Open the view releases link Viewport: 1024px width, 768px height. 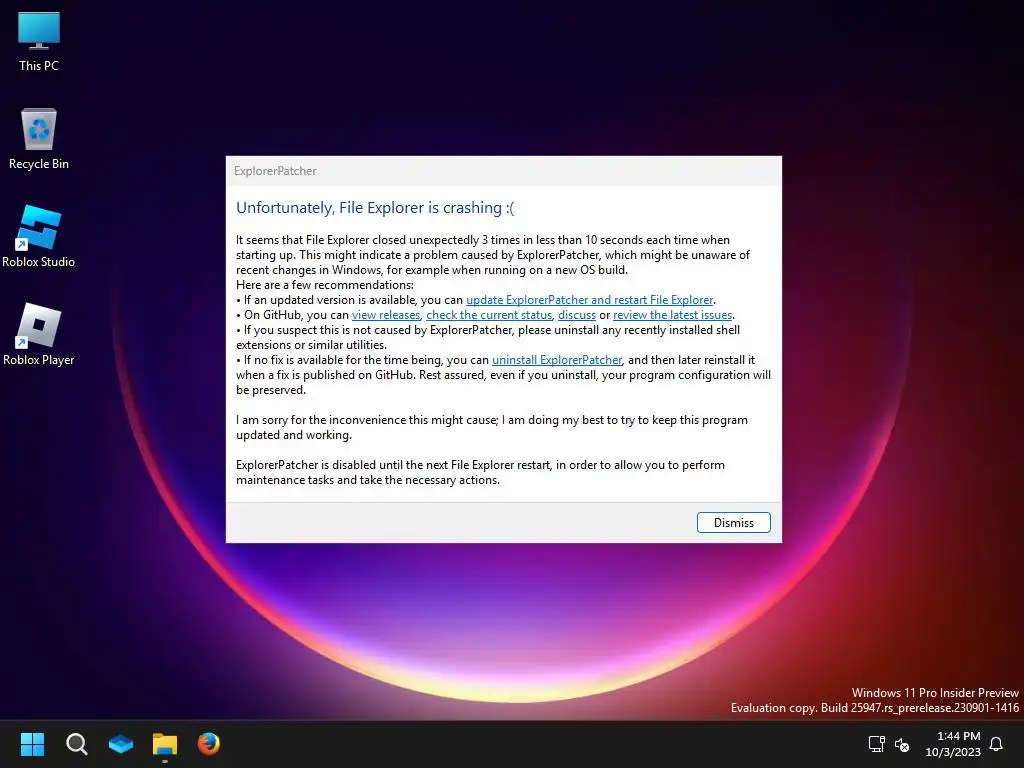(x=386, y=315)
